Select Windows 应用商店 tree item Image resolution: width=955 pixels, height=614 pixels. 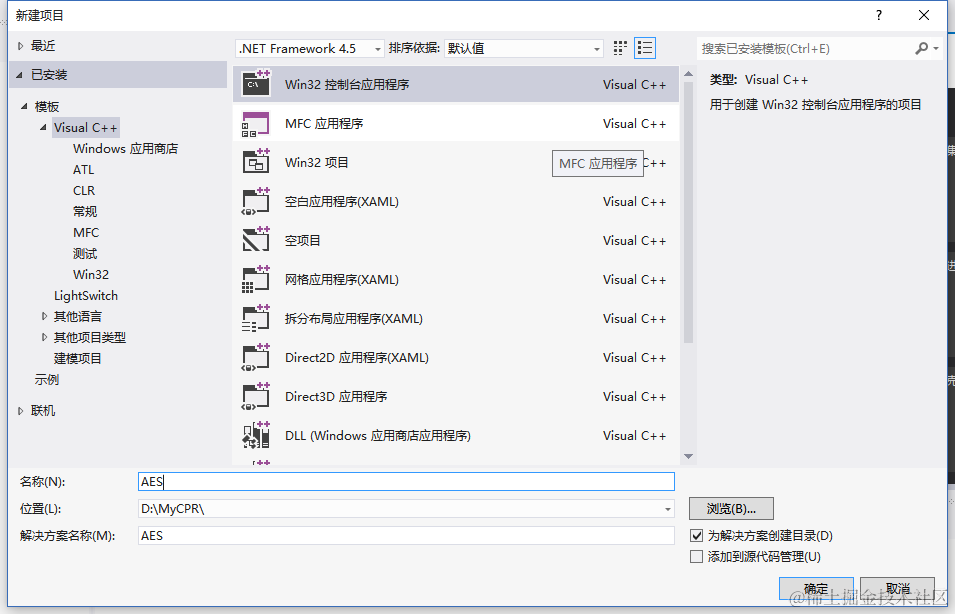pos(125,149)
